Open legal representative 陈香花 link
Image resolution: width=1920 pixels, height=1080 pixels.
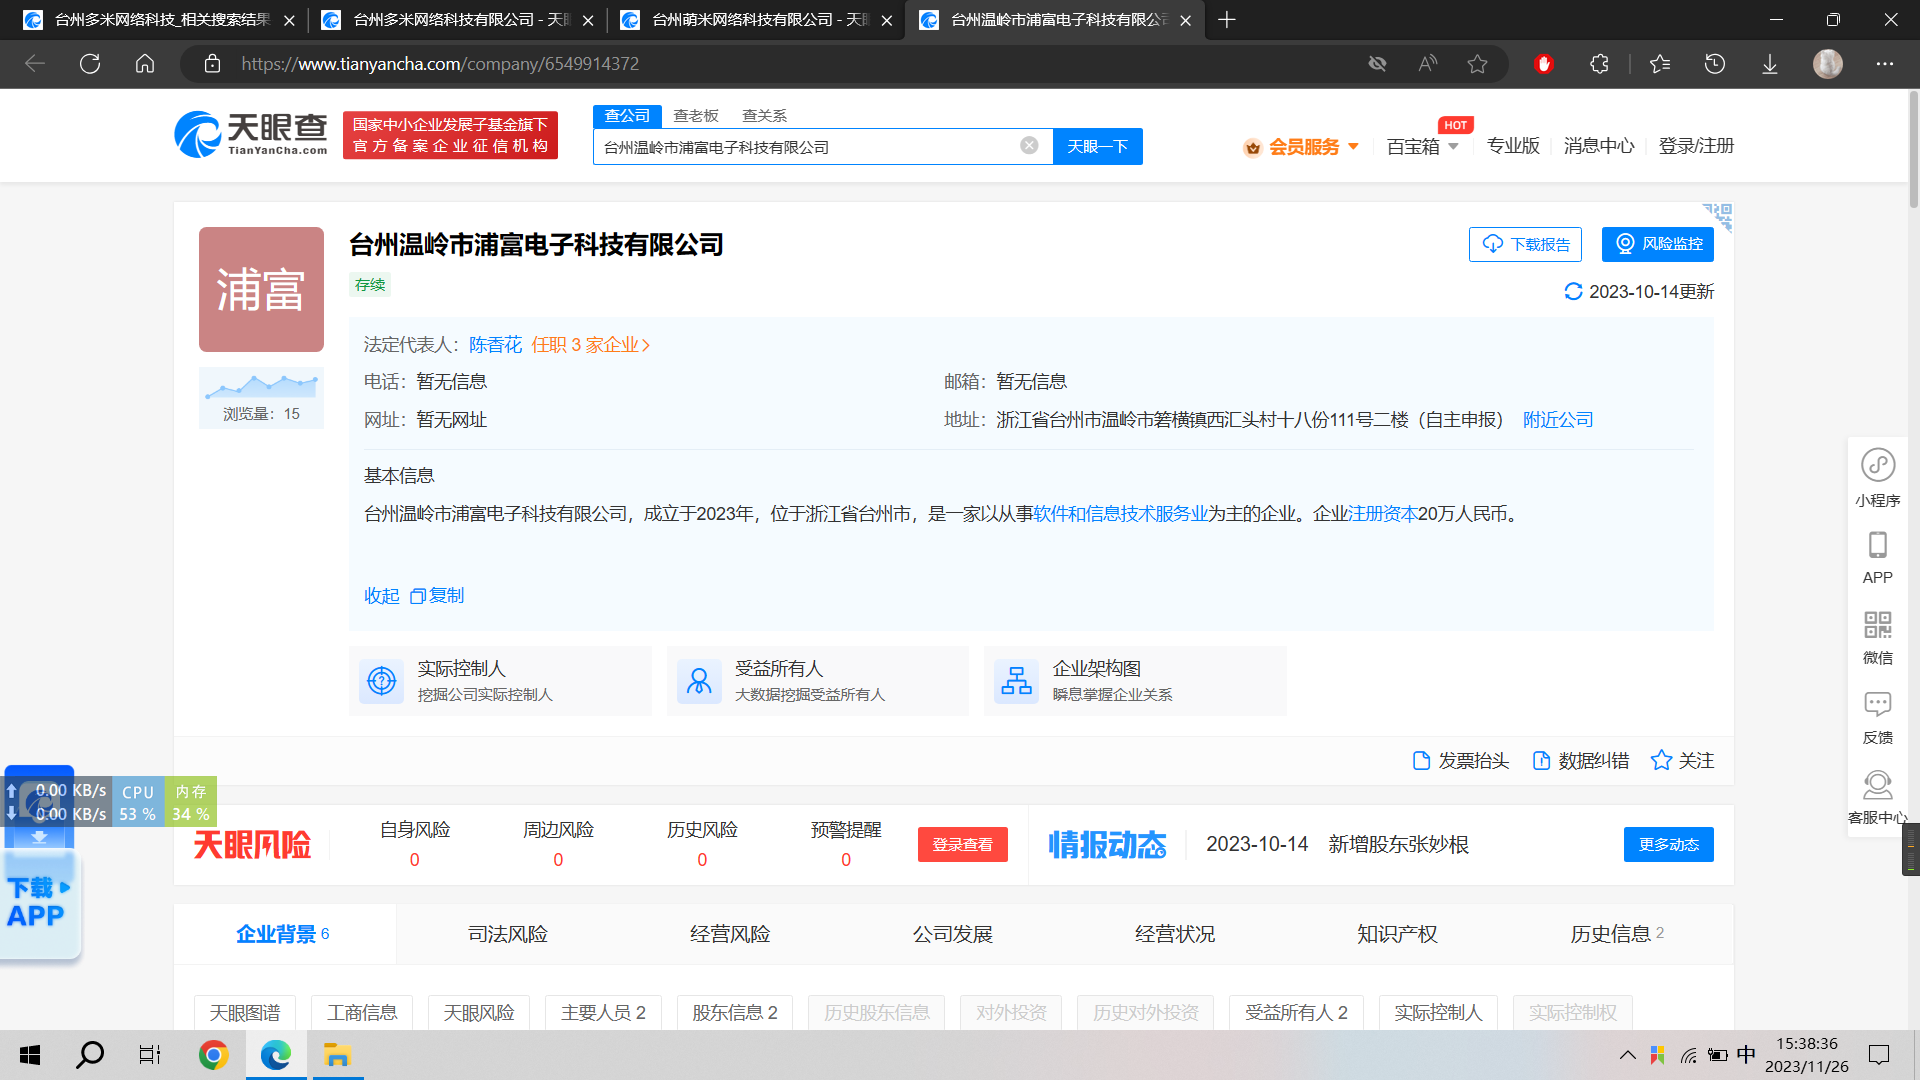click(x=495, y=345)
